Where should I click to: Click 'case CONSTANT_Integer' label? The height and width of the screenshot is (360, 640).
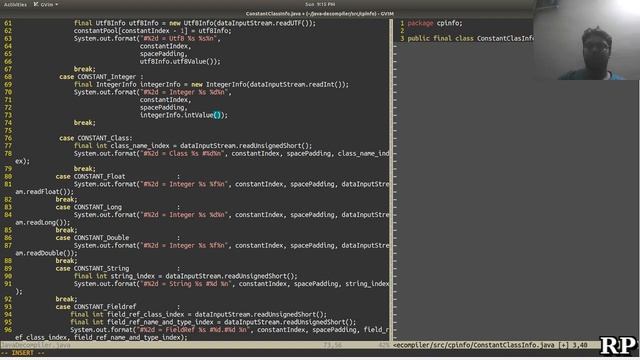98,77
